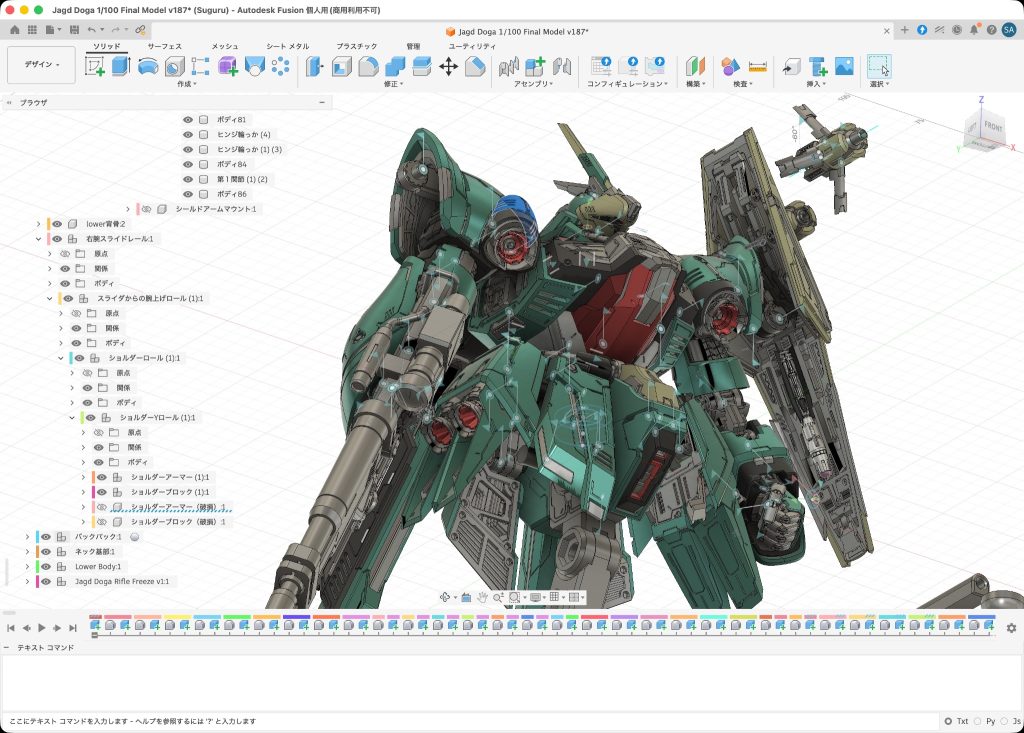Open the 検査 dropdown menu
Image resolution: width=1024 pixels, height=733 pixels.
click(743, 84)
